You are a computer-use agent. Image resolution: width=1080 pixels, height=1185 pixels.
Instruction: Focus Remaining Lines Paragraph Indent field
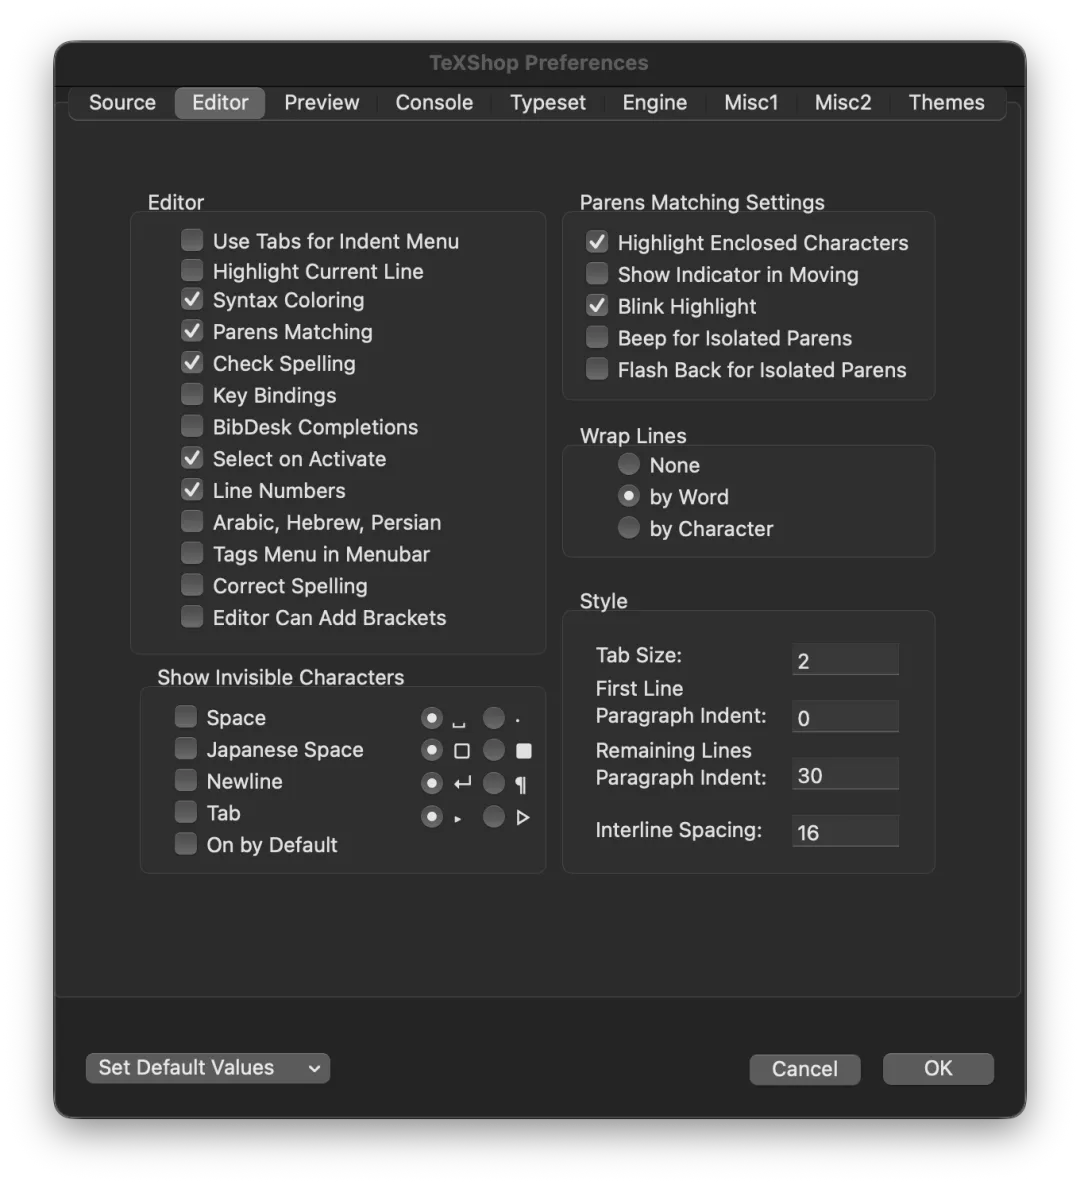(845, 774)
